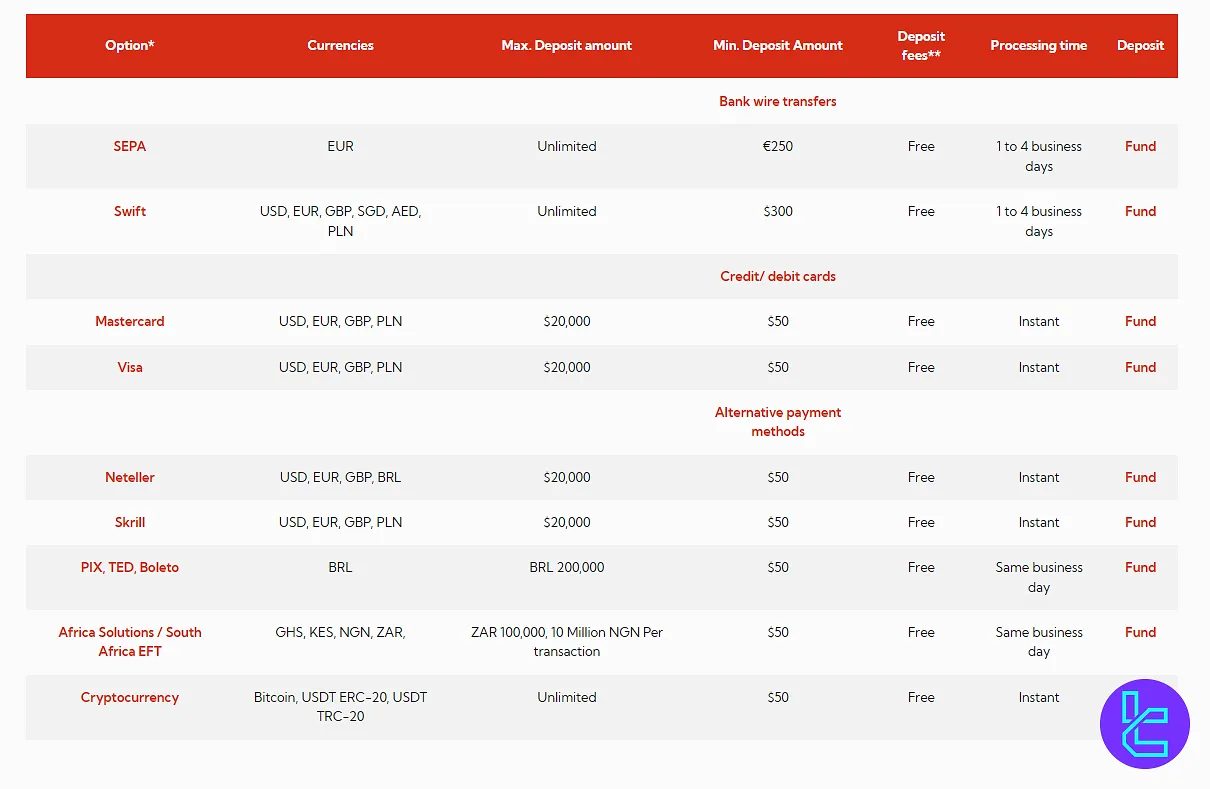Open the Swift deposit option link

point(130,211)
